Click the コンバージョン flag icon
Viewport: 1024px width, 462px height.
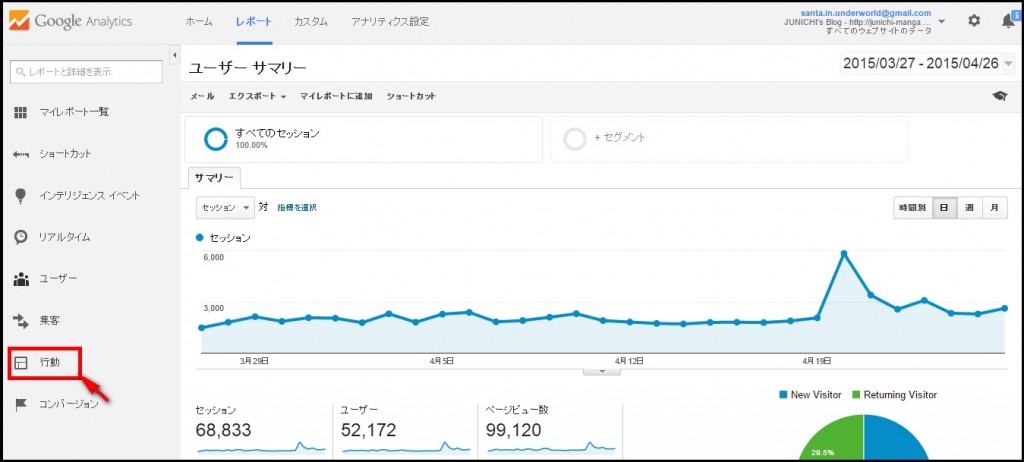[21, 404]
